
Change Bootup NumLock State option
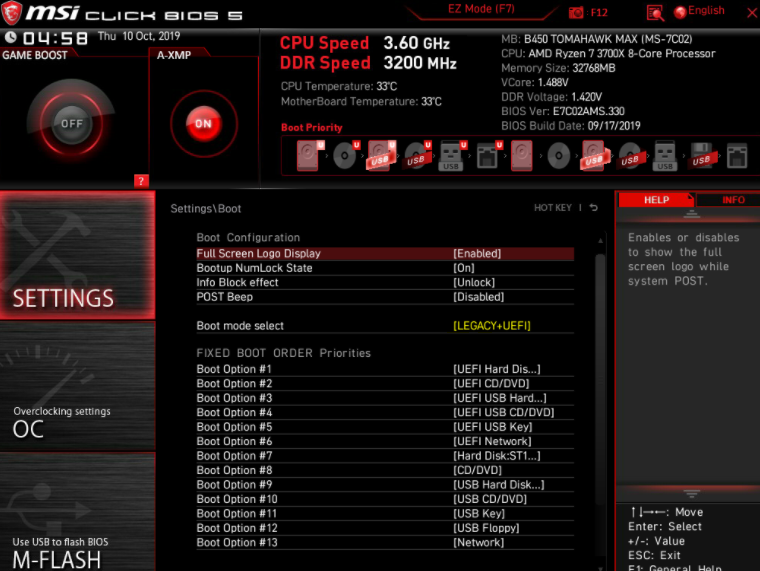click(x=385, y=268)
